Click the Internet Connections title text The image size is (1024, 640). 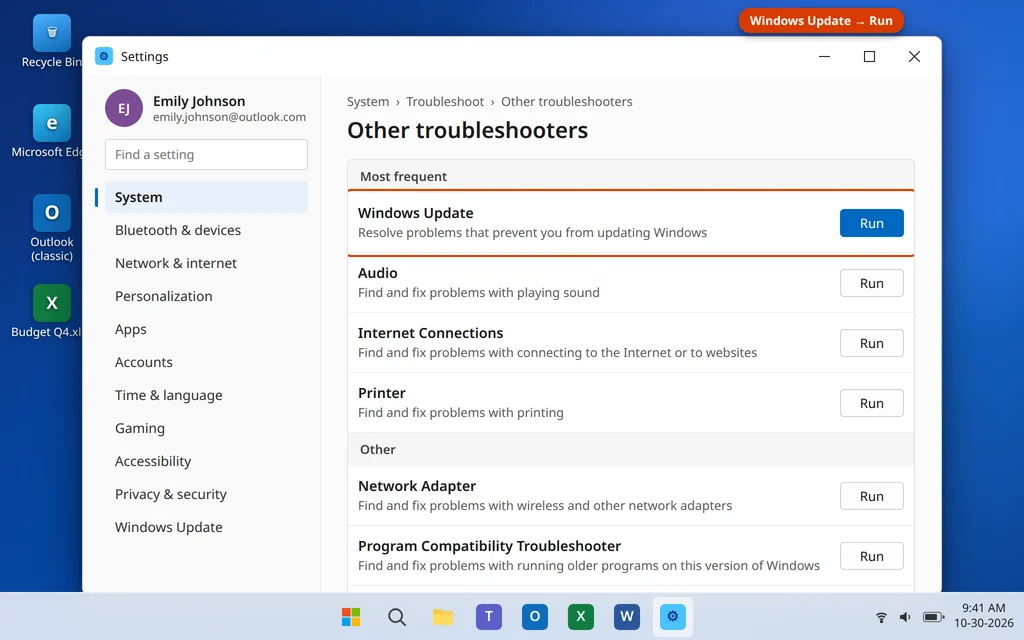[430, 333]
